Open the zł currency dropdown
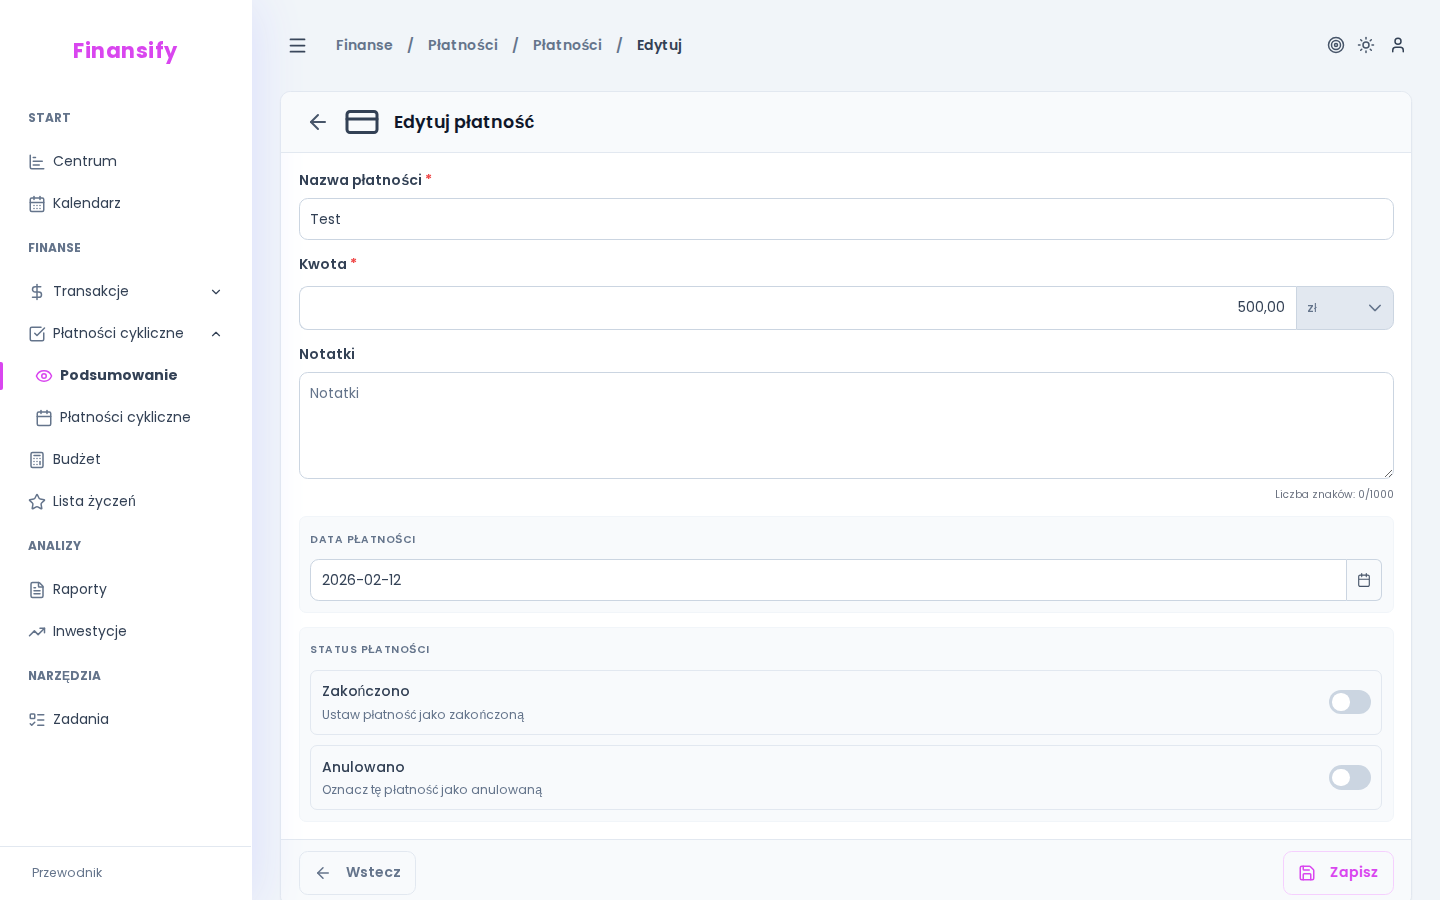1440x900 pixels. 1344,308
